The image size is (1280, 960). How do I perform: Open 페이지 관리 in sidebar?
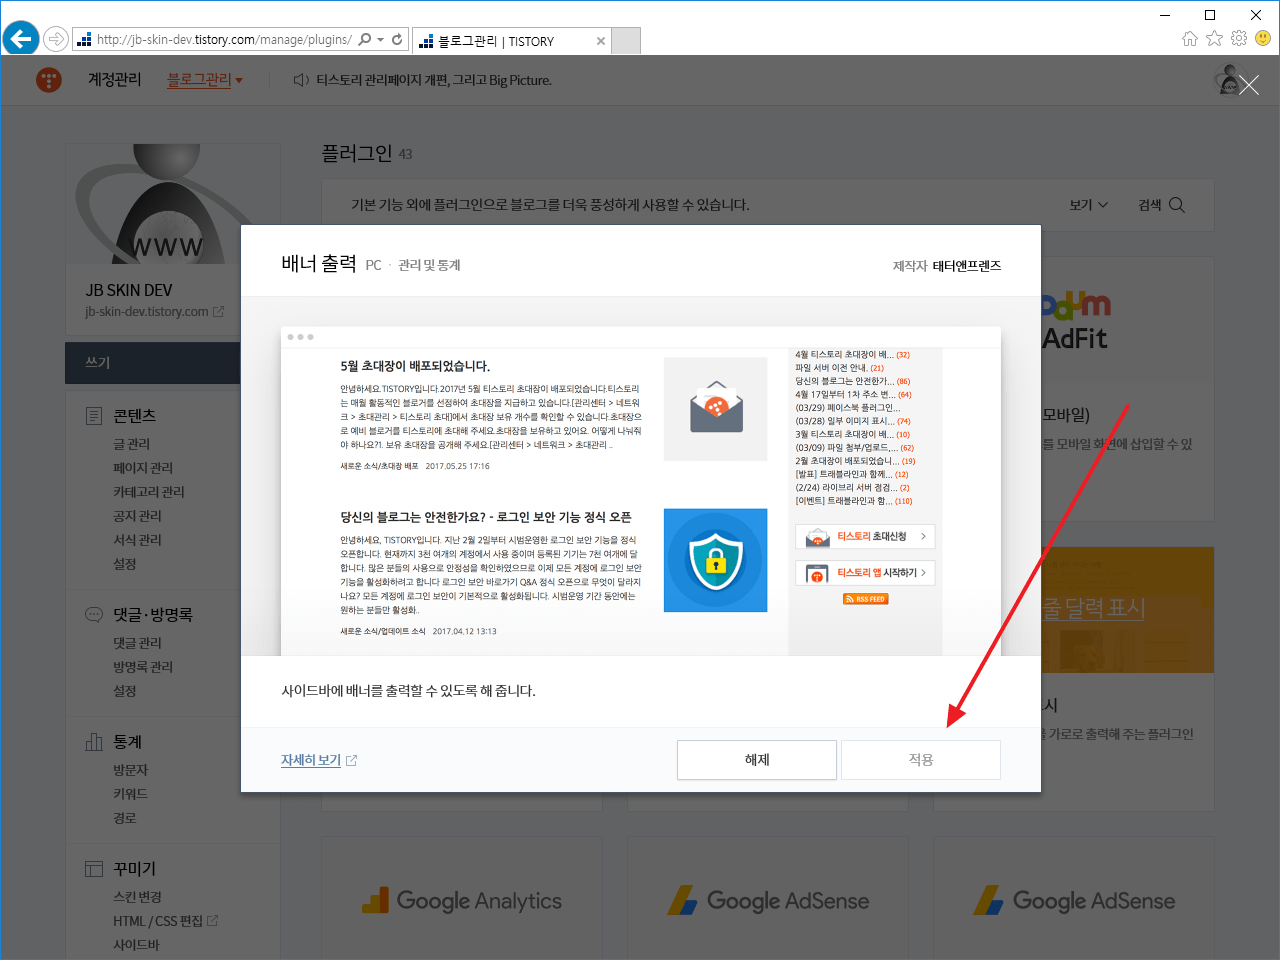(x=143, y=468)
